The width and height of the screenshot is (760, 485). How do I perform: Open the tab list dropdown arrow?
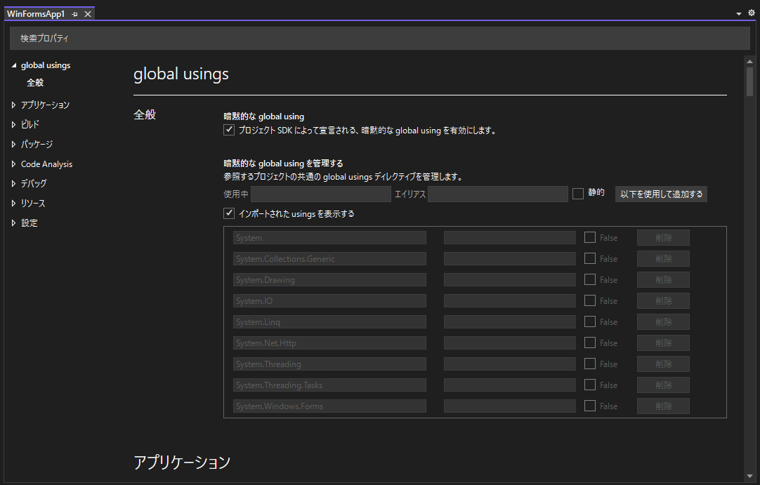739,14
